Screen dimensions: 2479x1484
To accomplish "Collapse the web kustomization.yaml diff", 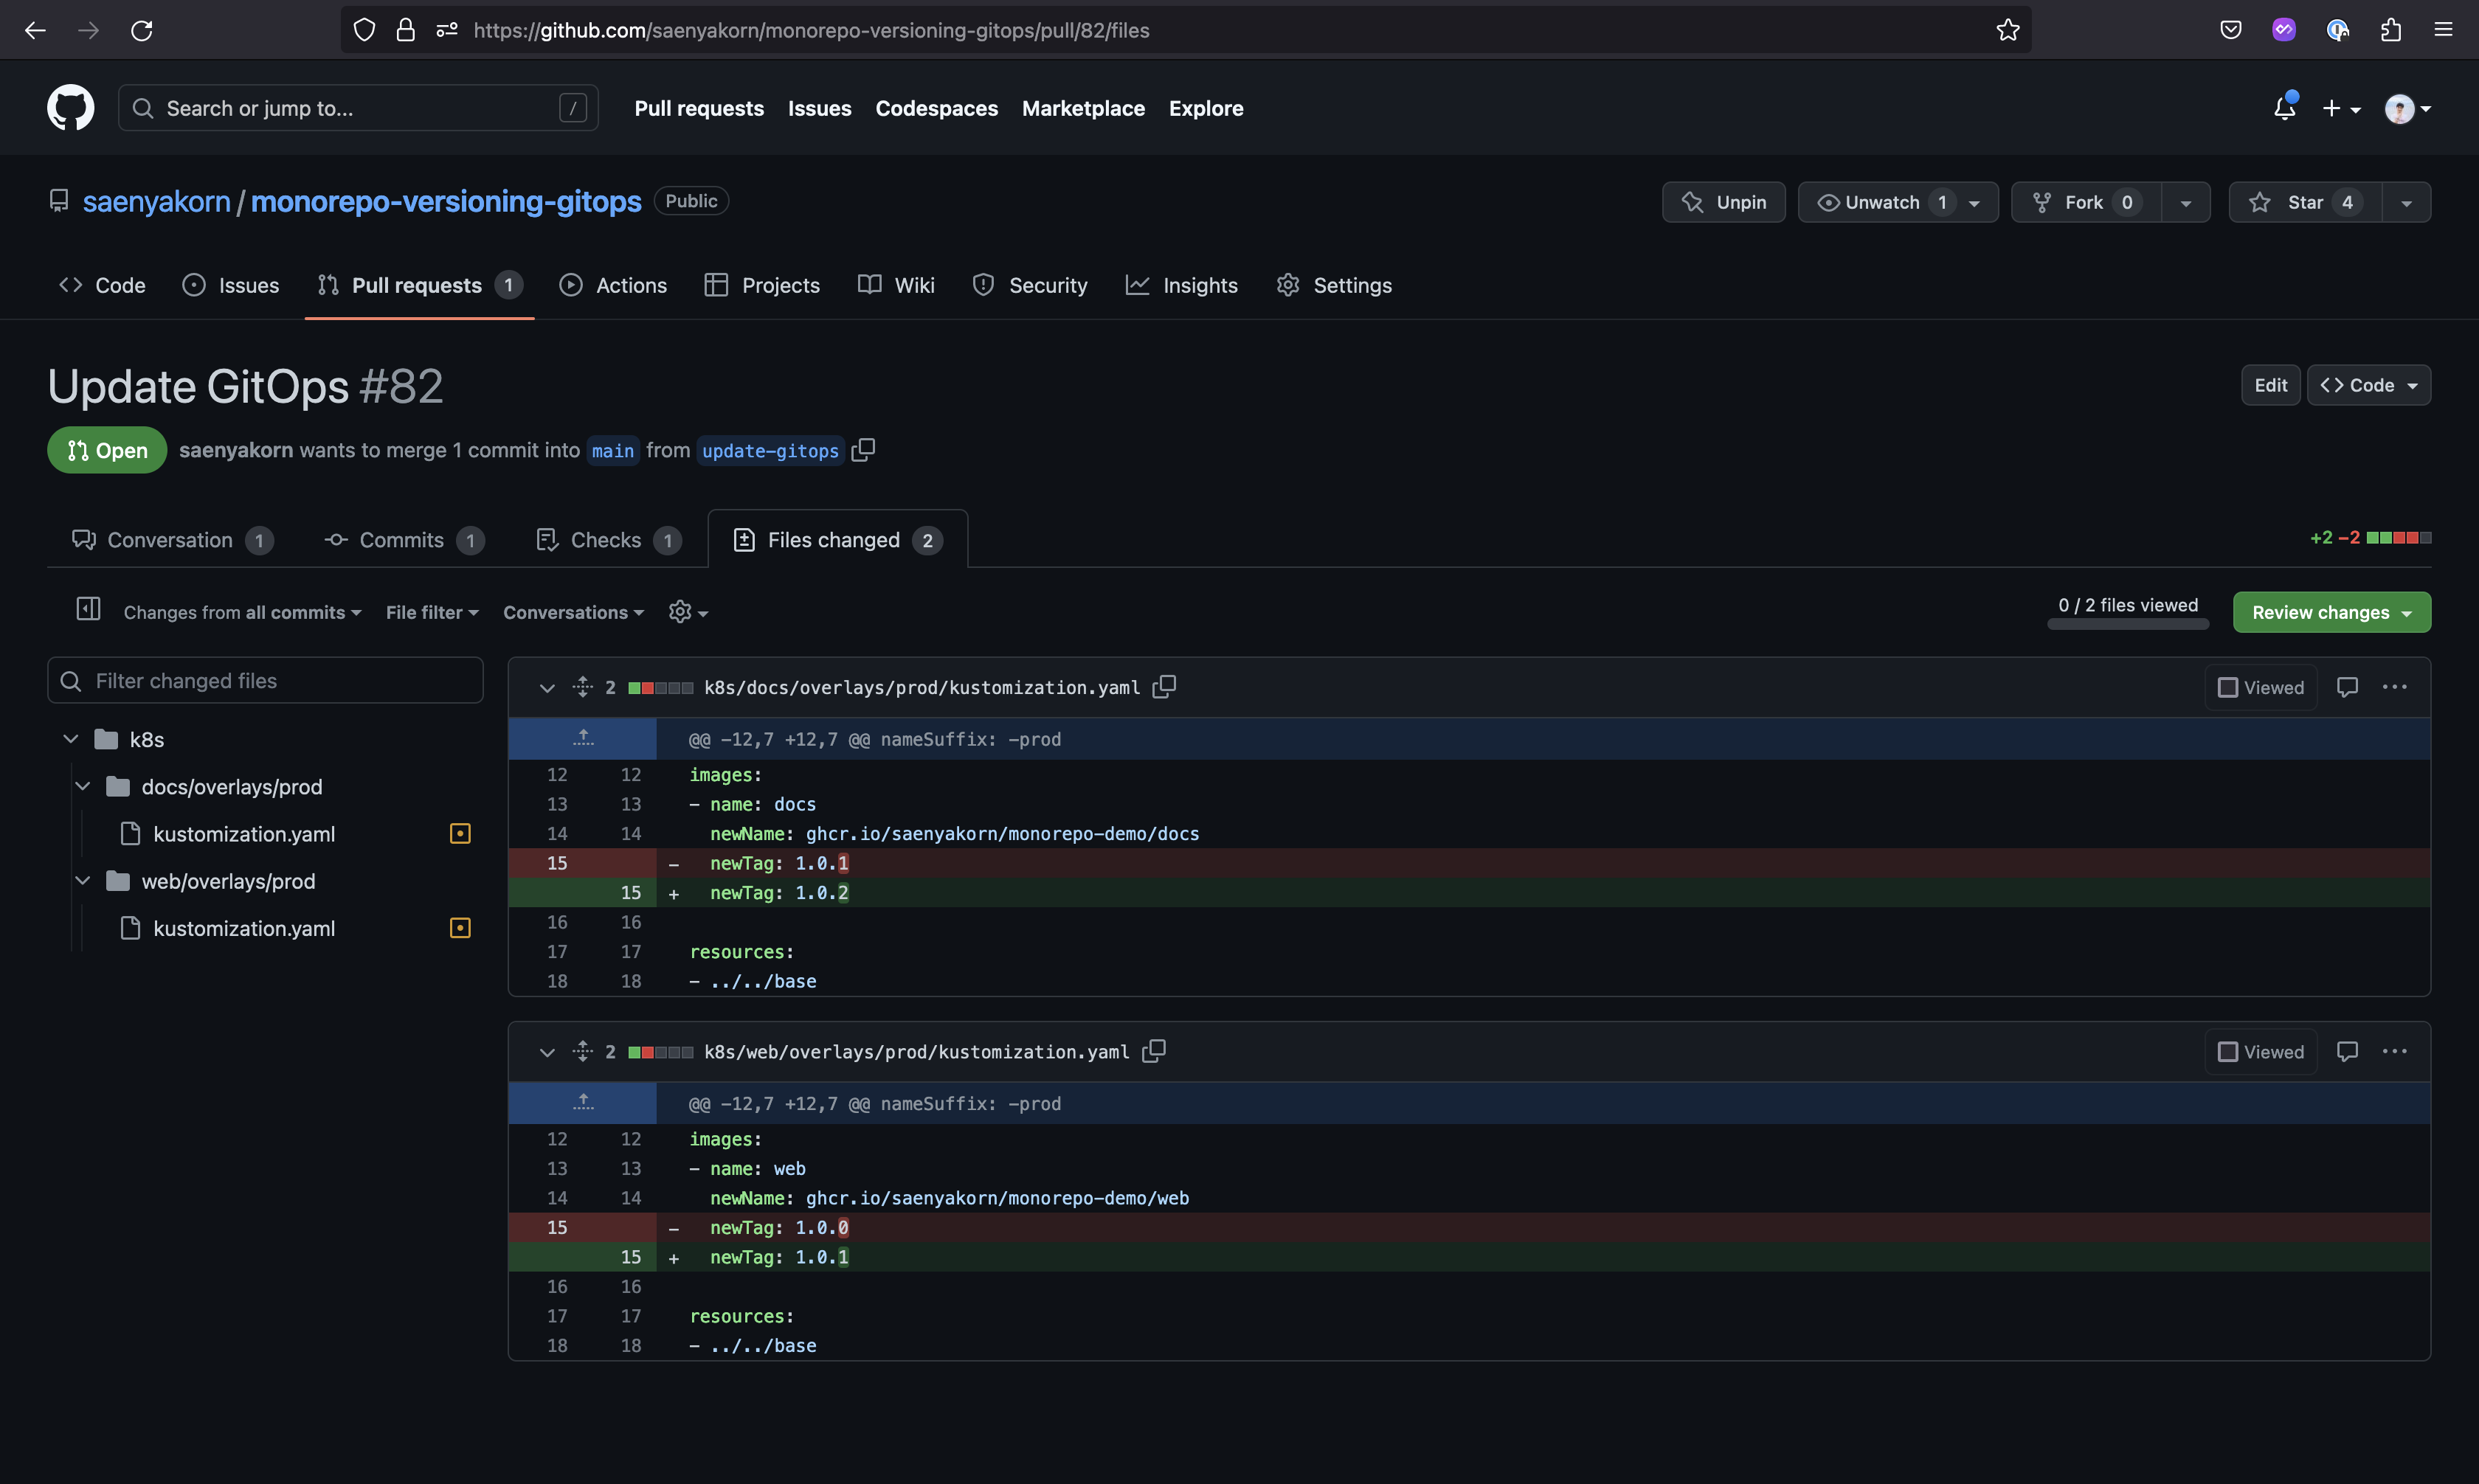I will pos(547,1052).
